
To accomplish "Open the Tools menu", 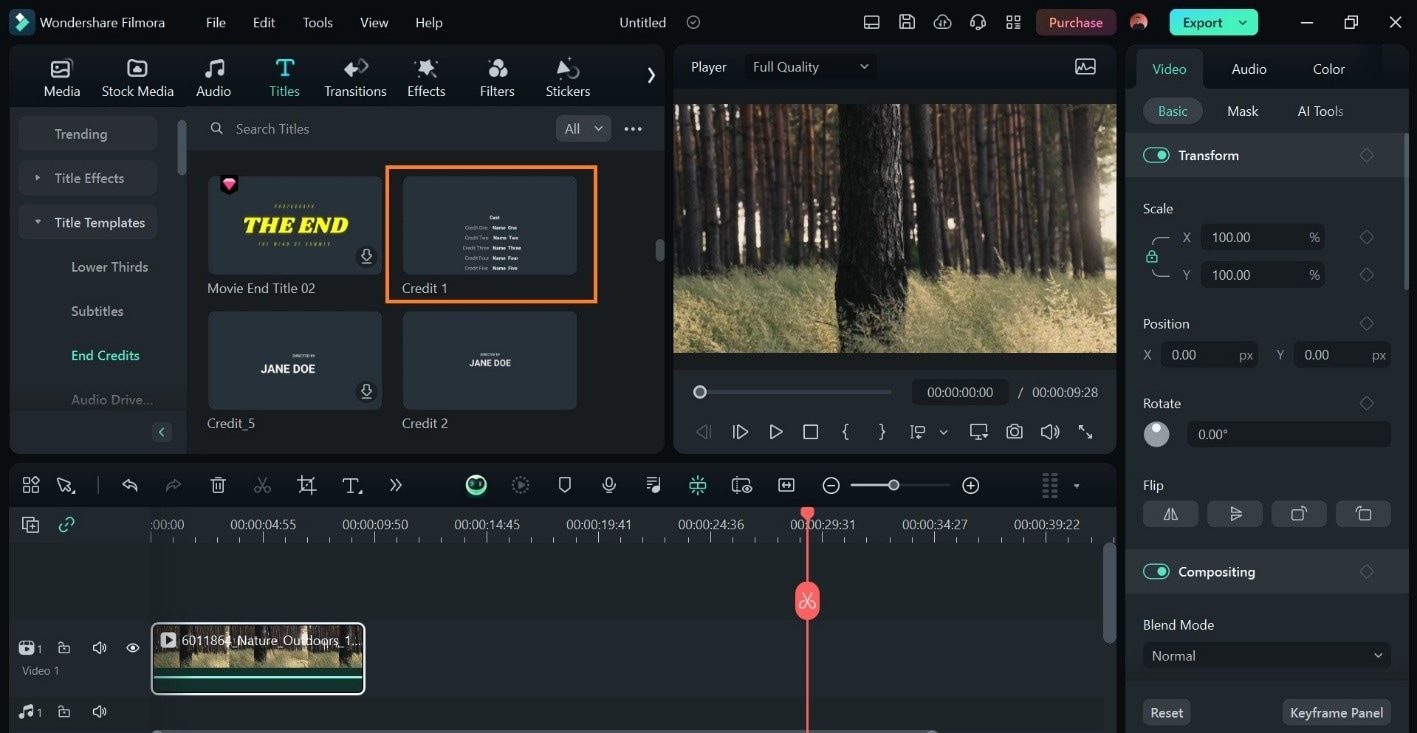I will 318,22.
